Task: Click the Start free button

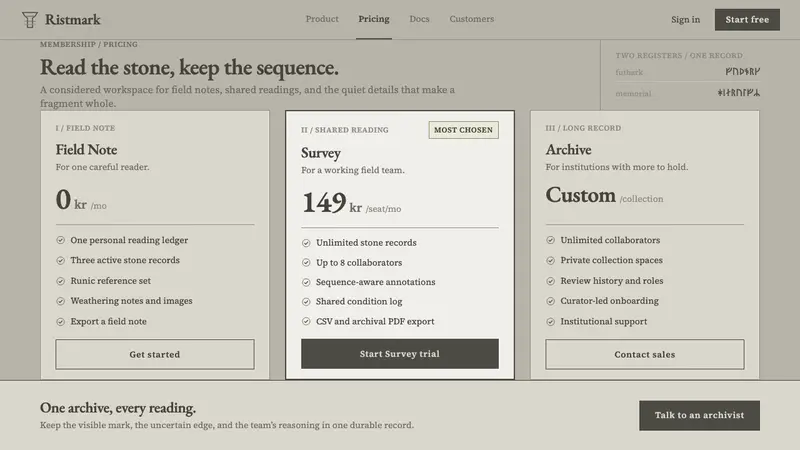Action: click(747, 19)
